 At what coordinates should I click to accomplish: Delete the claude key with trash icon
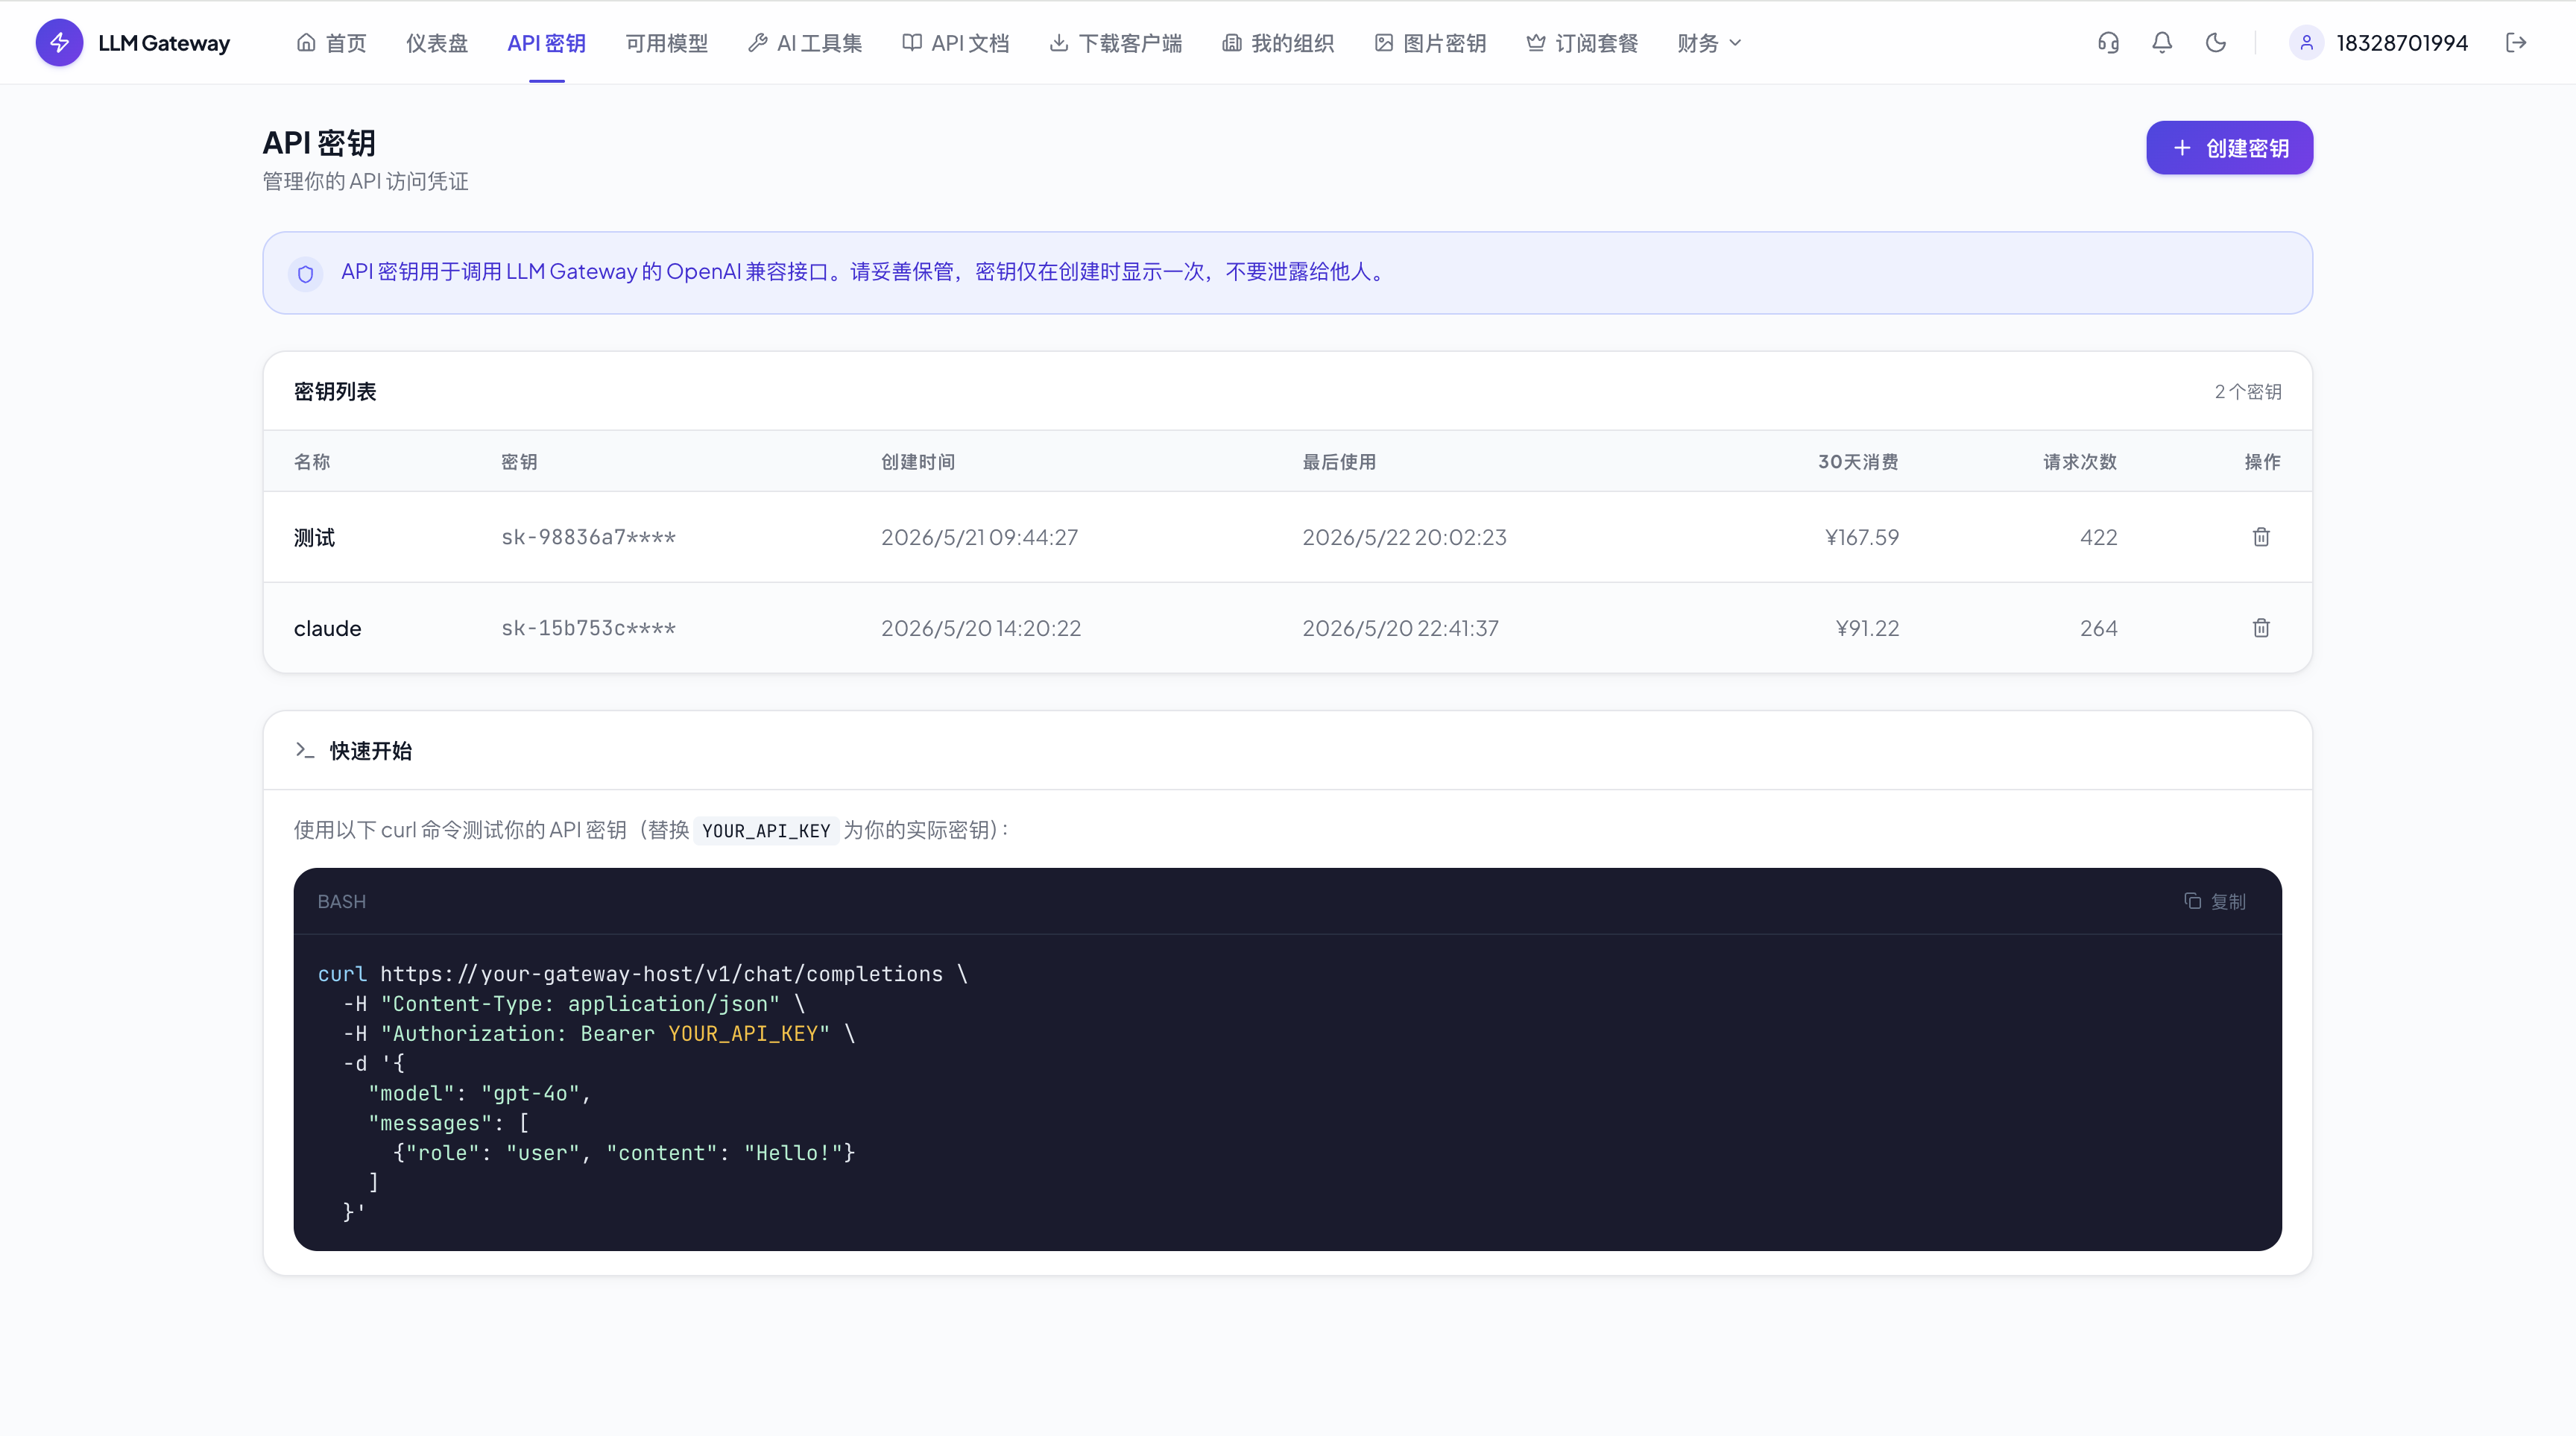coord(2261,628)
